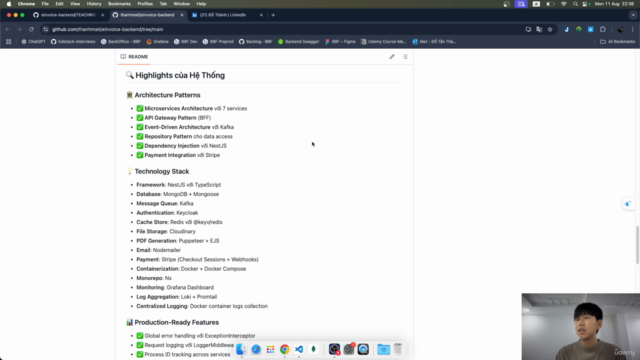Image resolution: width=640 pixels, height=360 pixels.
Task: Click 'Event-Driven Architecture' list item
Action: click(x=185, y=127)
